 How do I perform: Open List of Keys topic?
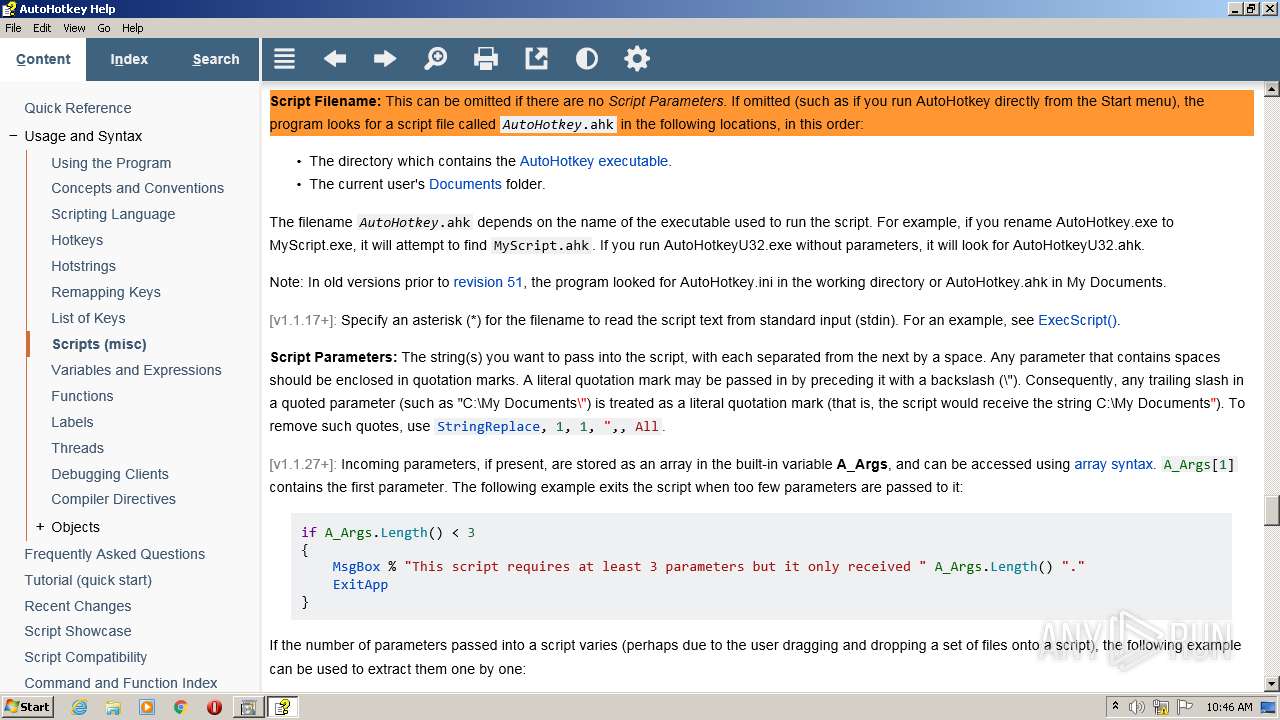tap(88, 318)
